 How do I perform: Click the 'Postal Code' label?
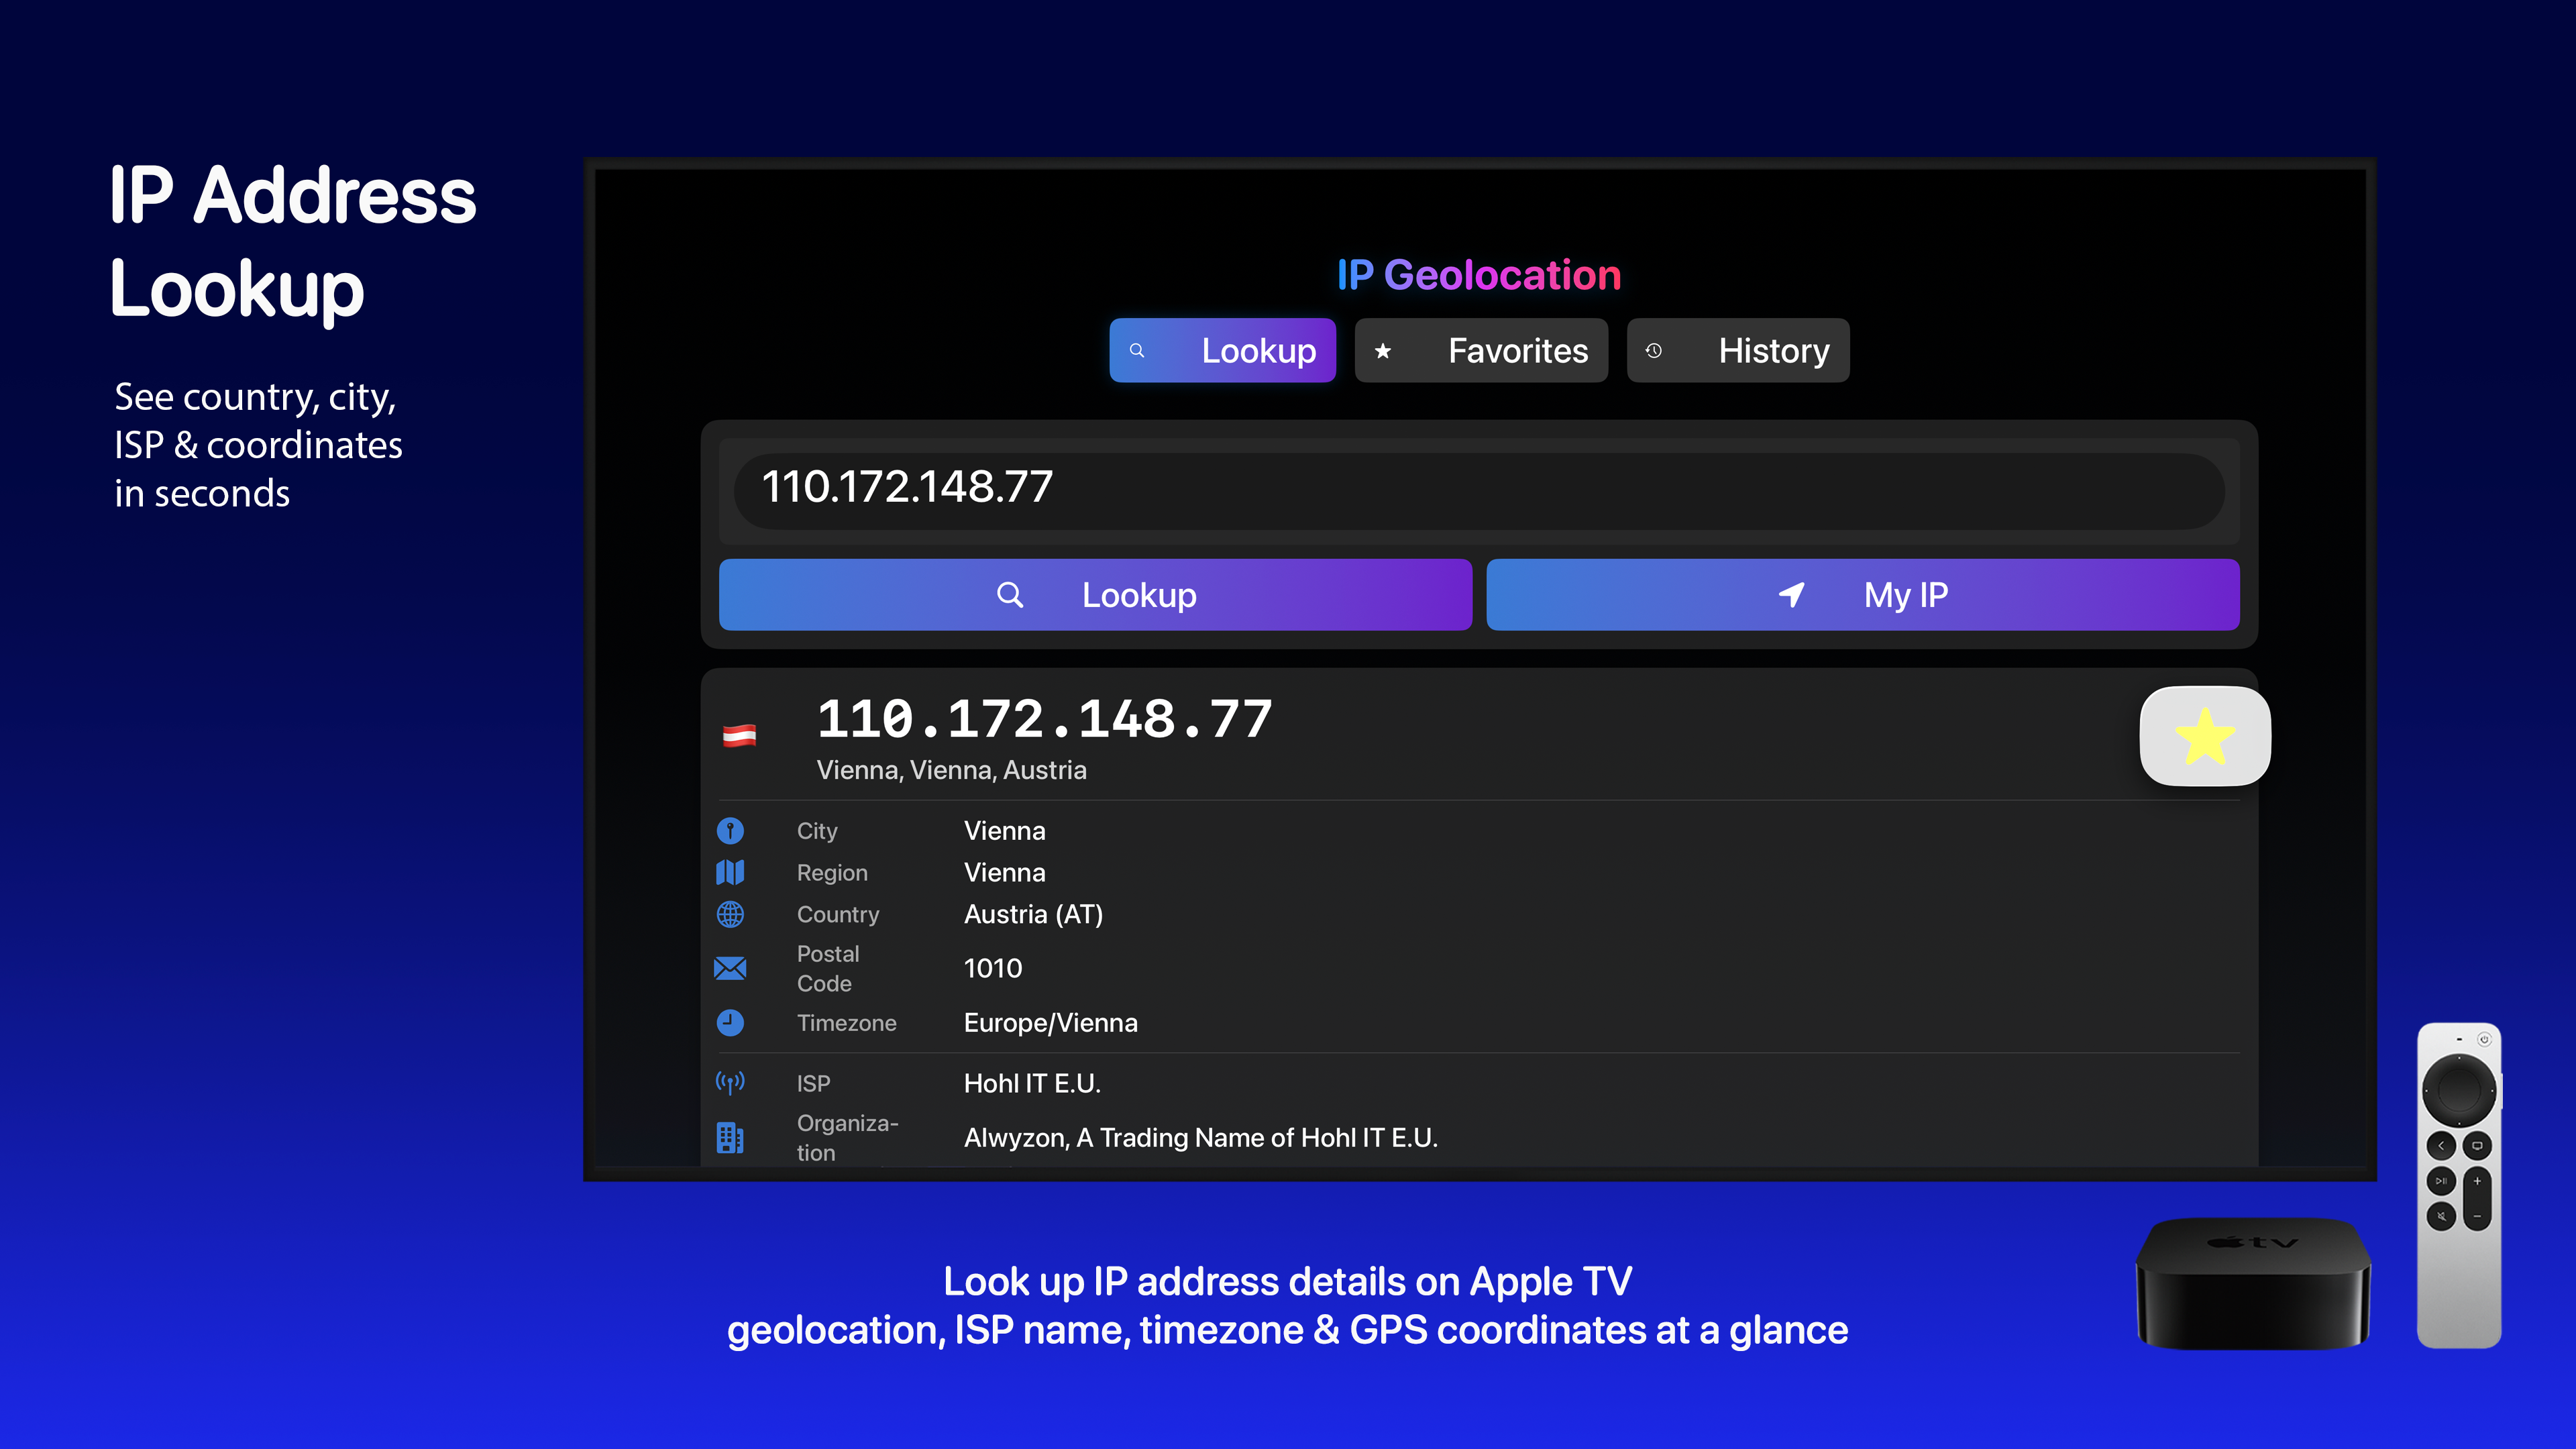[828, 968]
